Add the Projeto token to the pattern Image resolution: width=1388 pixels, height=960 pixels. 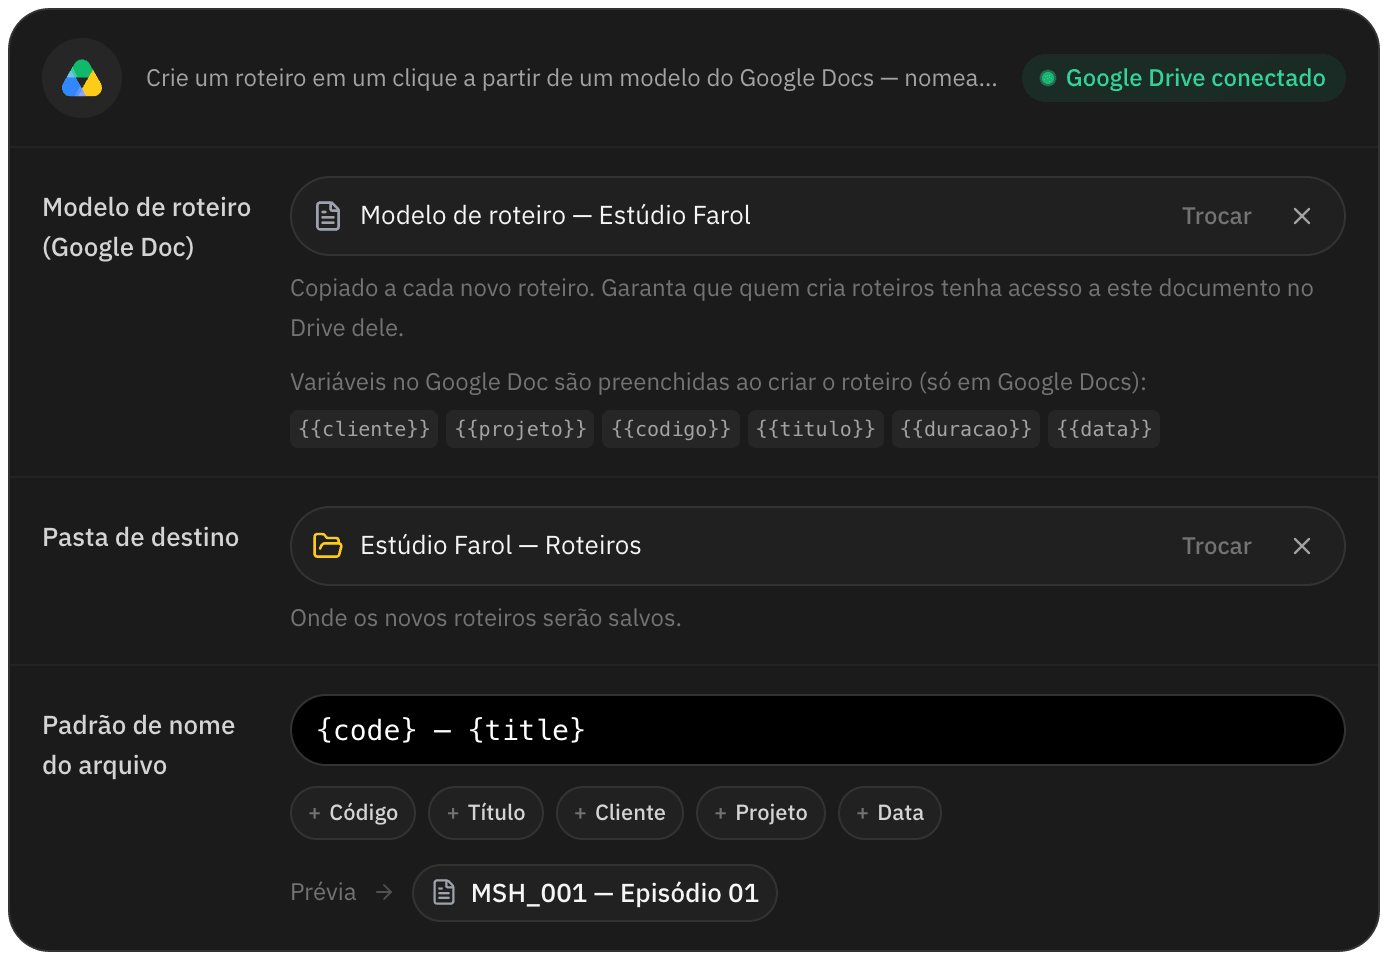(761, 813)
